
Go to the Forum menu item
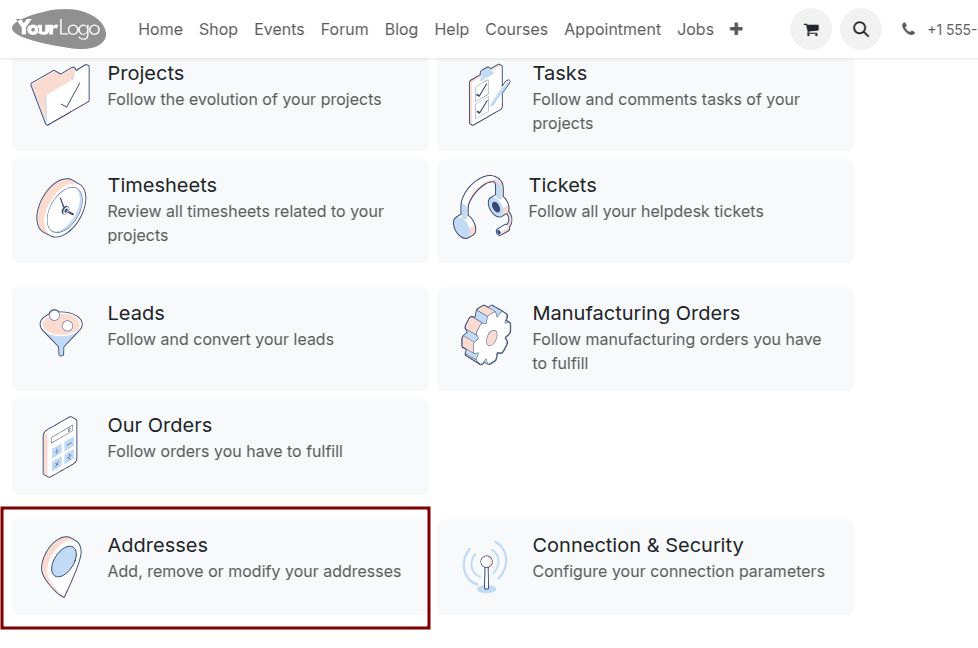(344, 29)
